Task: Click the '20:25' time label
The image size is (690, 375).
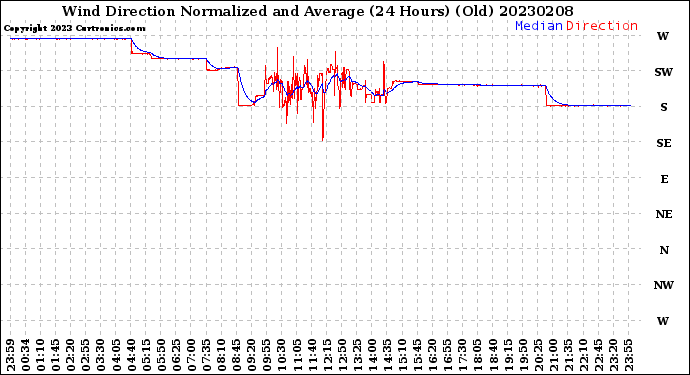Action: click(537, 355)
